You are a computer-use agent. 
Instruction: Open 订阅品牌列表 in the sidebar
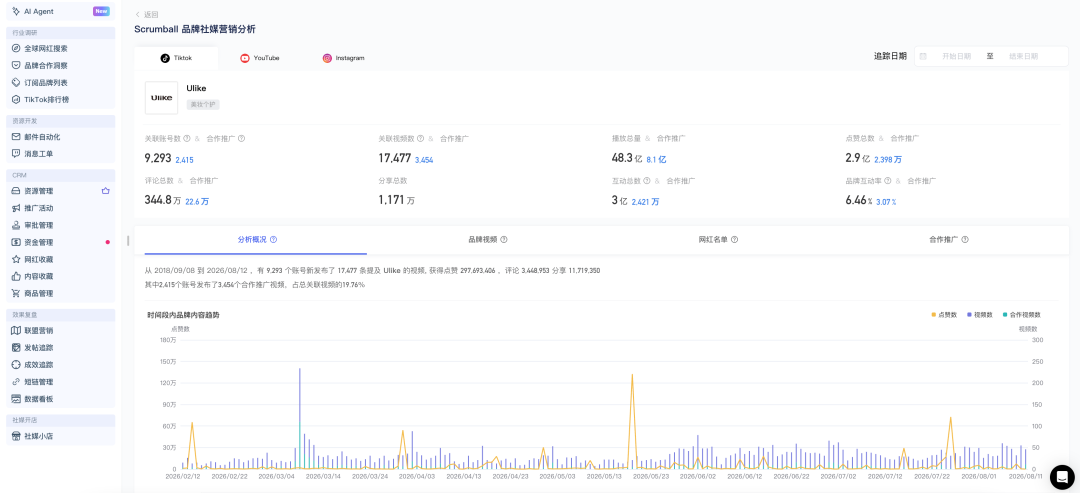click(61, 83)
